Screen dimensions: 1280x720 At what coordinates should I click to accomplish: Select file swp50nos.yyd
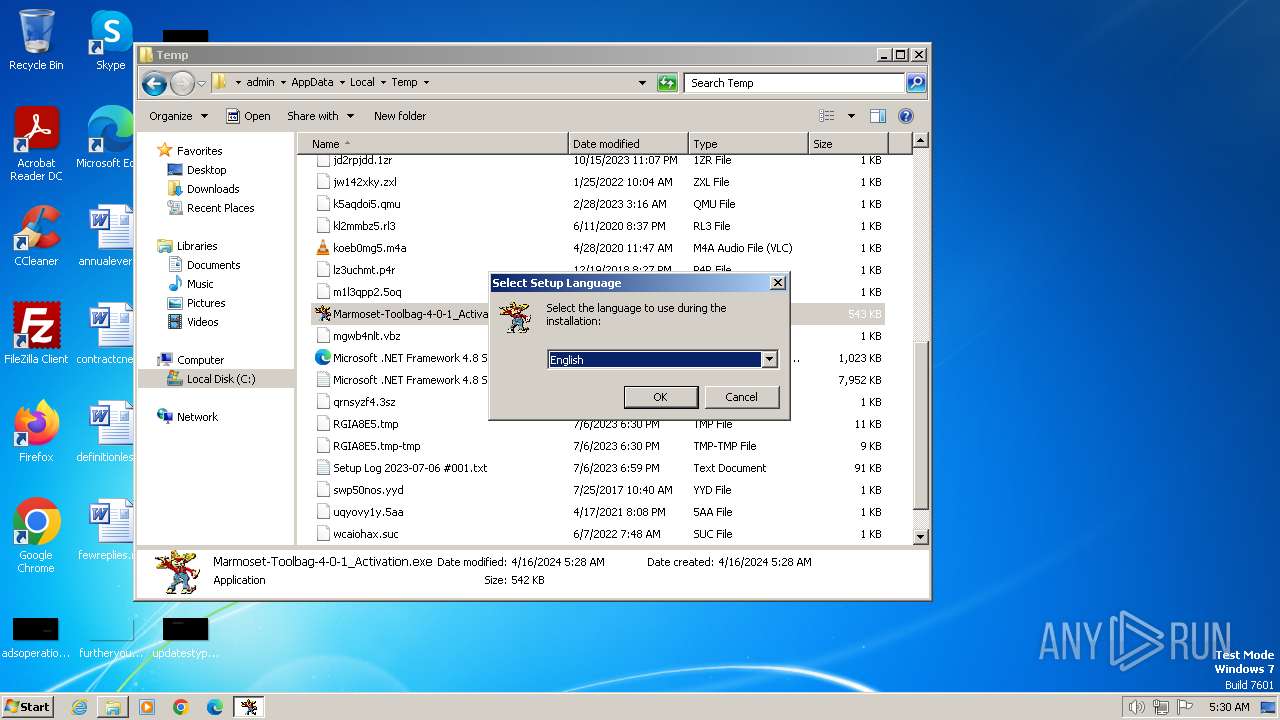[368, 490]
